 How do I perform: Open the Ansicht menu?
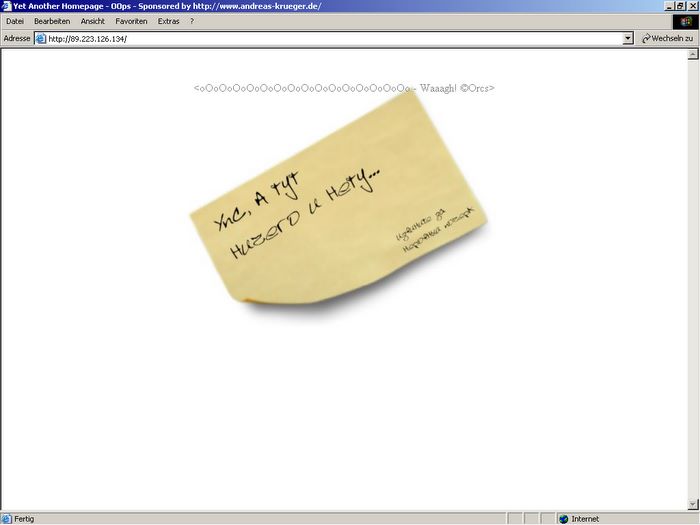coord(93,21)
